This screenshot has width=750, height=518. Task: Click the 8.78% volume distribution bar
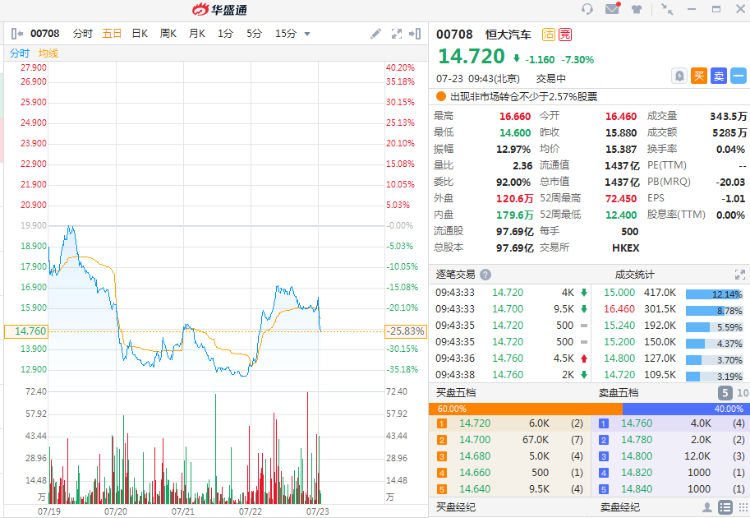tap(714, 311)
